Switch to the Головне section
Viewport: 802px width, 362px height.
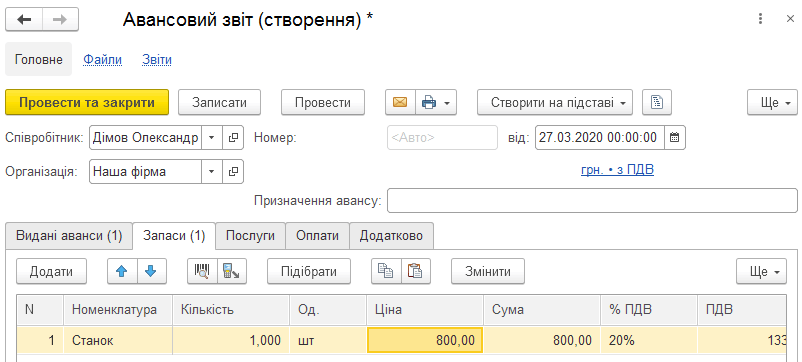tap(39, 60)
